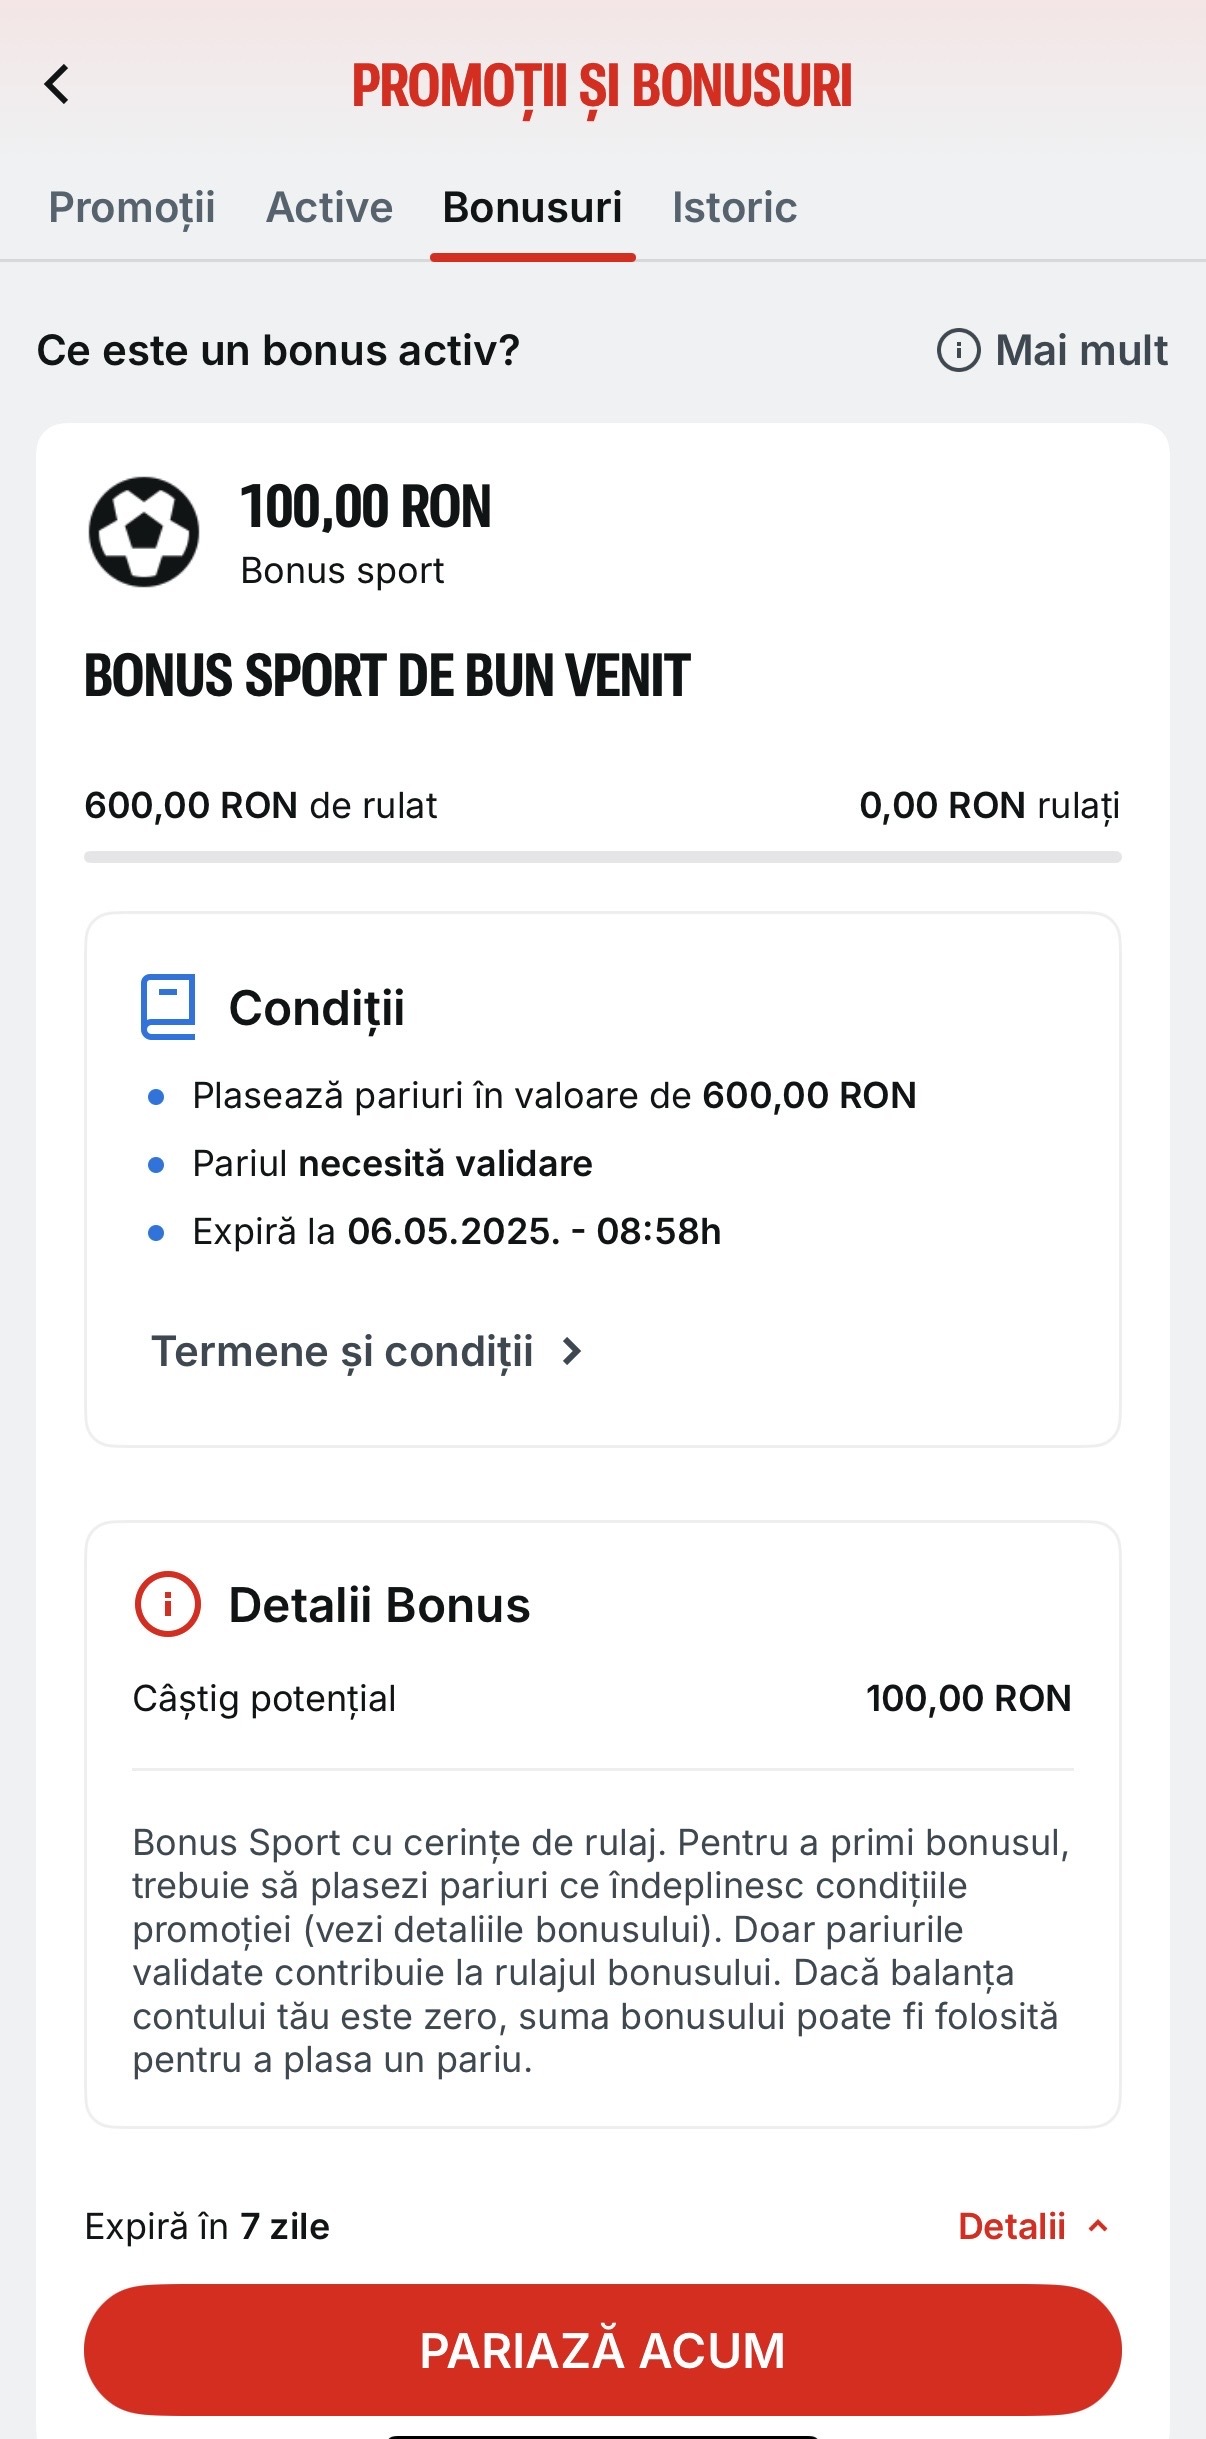Tap the red info icon near Detalii Bonus

[167, 1604]
